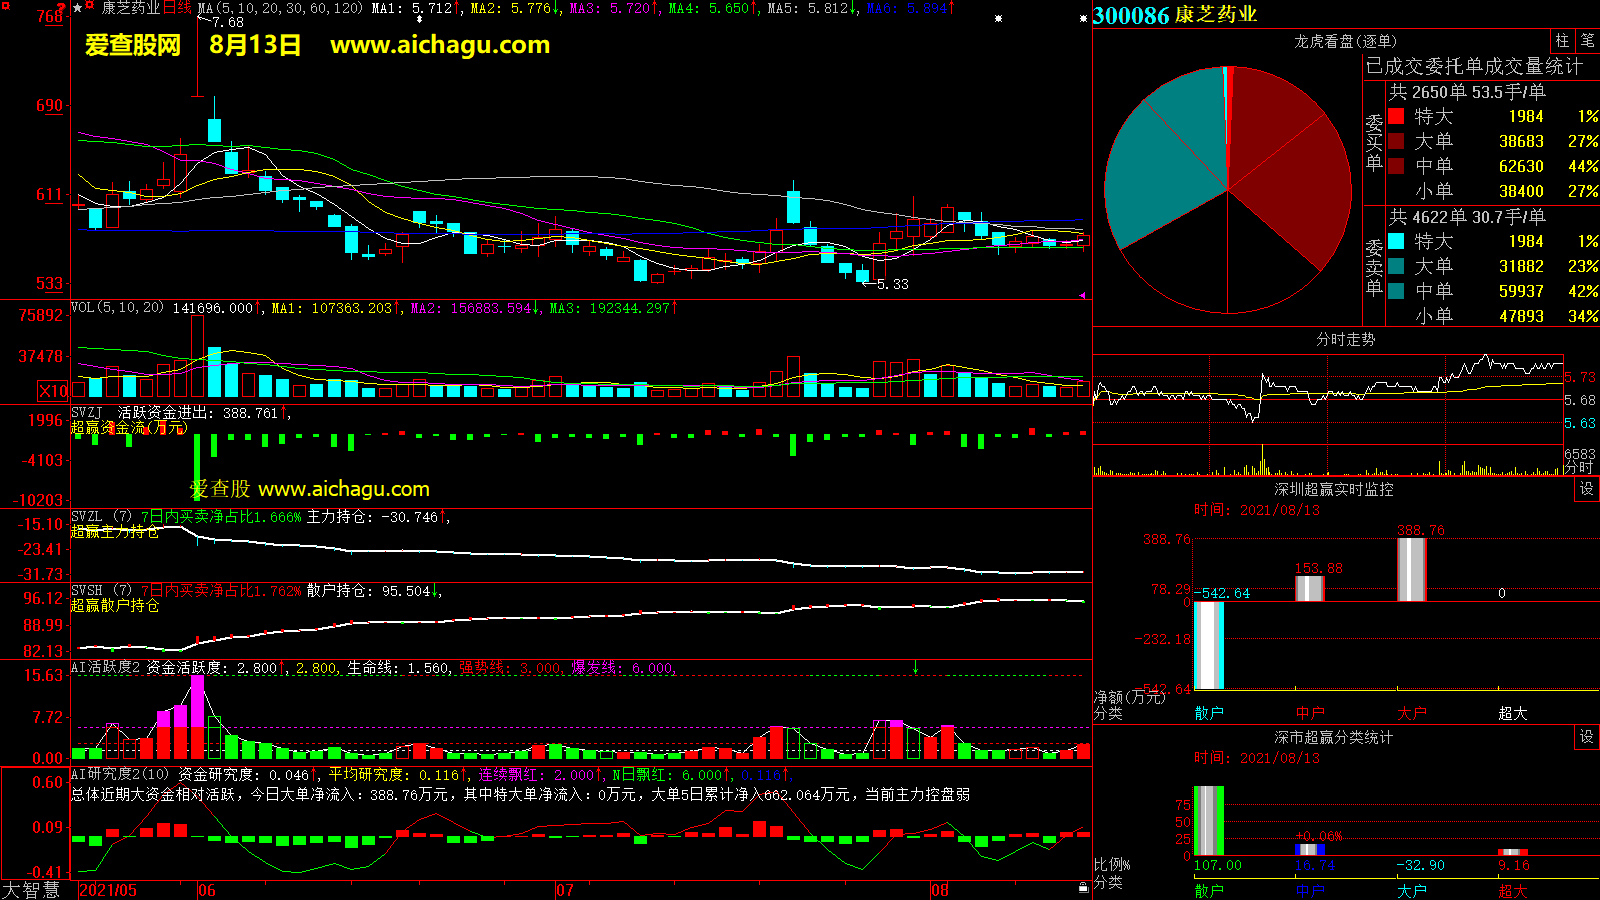Click the green down arrow in AI活跃度 panel

coord(915,667)
